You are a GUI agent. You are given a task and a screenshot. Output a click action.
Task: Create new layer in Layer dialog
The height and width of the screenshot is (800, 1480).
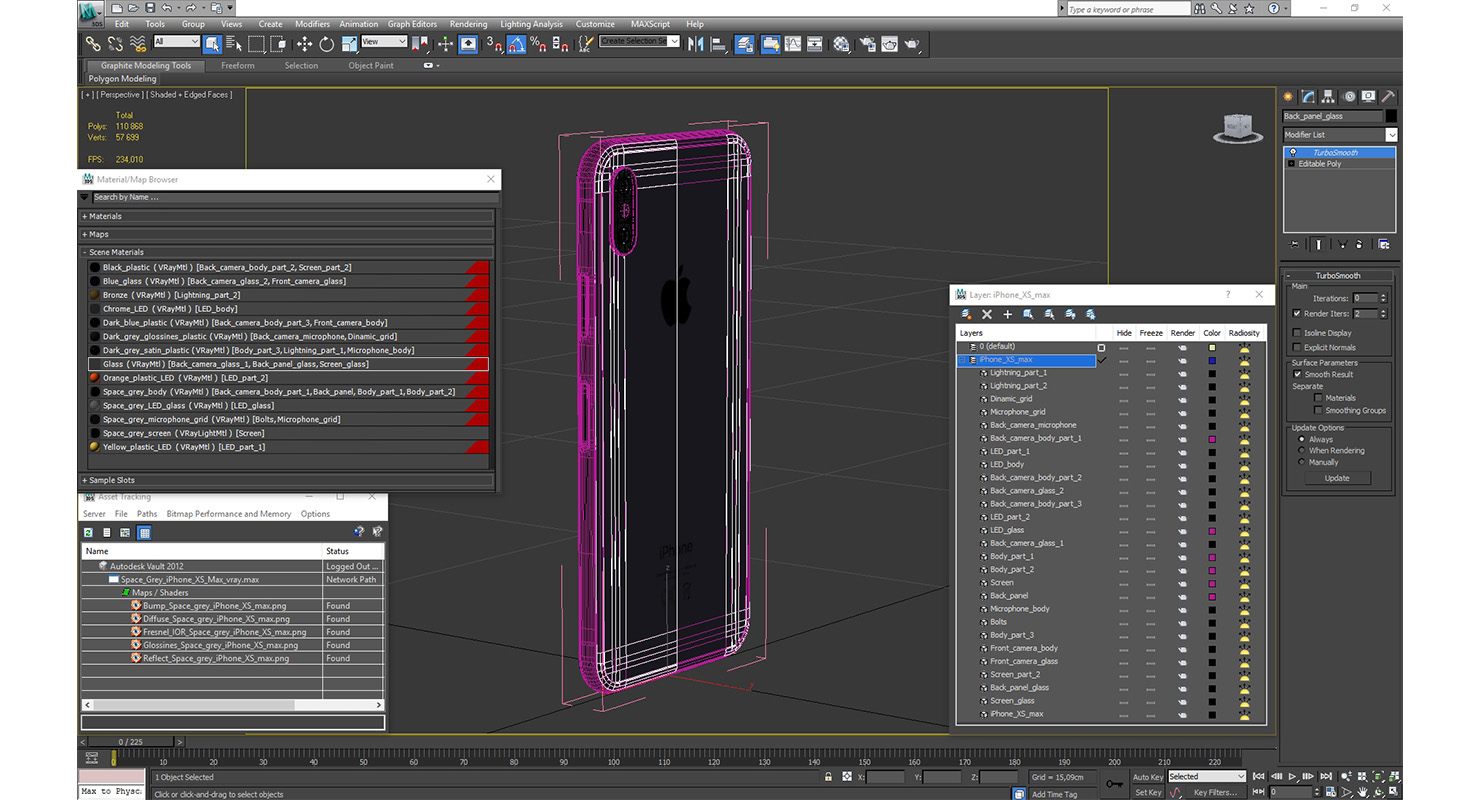click(966, 314)
